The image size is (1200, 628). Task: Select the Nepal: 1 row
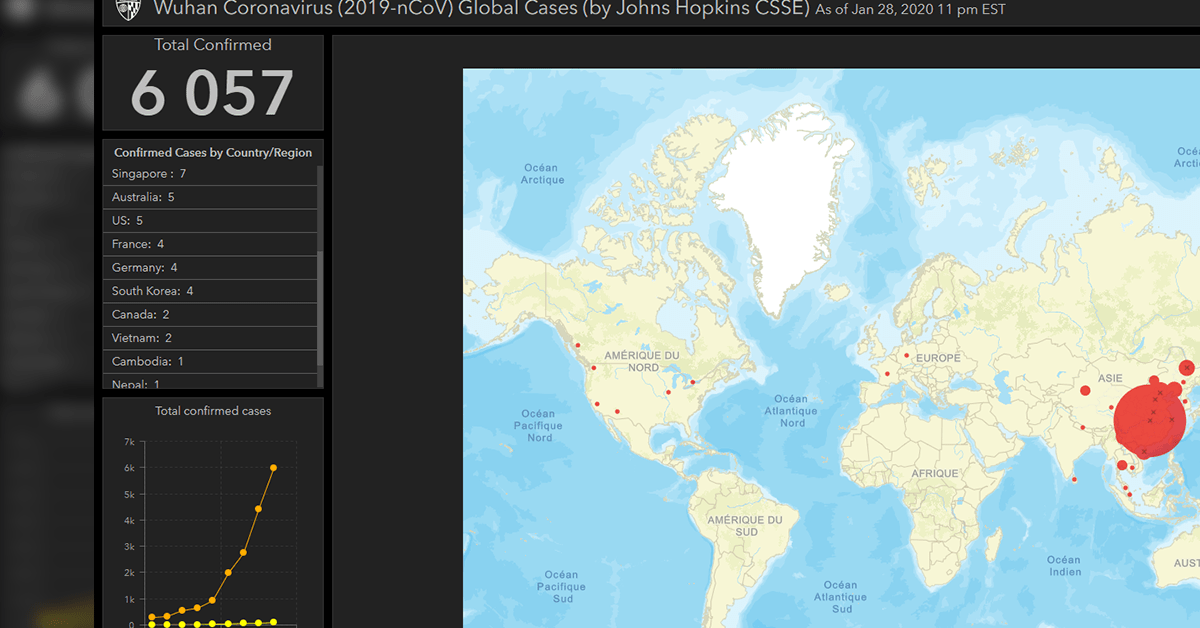click(210, 382)
